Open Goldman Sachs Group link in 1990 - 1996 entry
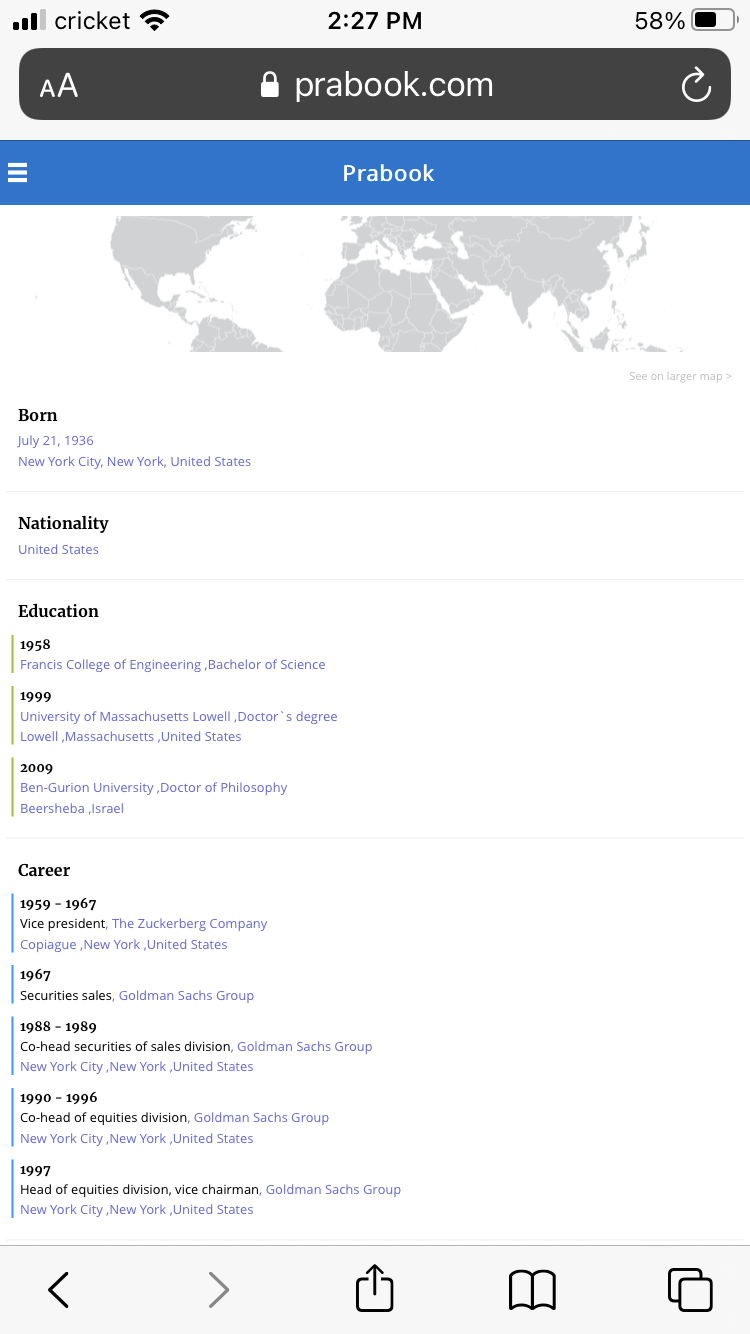 click(x=261, y=1117)
